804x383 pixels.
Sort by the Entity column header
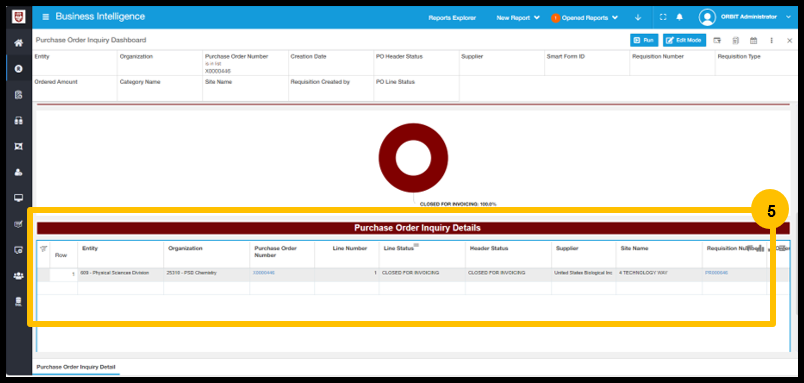[90, 248]
